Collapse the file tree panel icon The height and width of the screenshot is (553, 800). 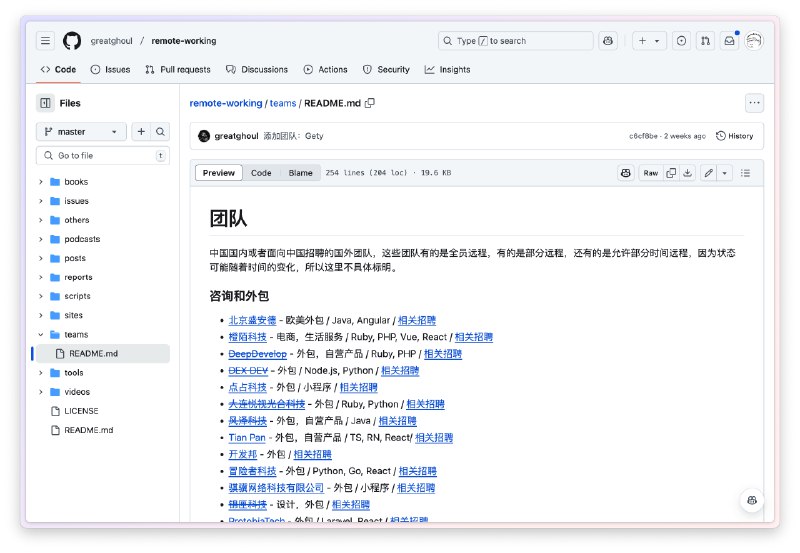[x=45, y=103]
